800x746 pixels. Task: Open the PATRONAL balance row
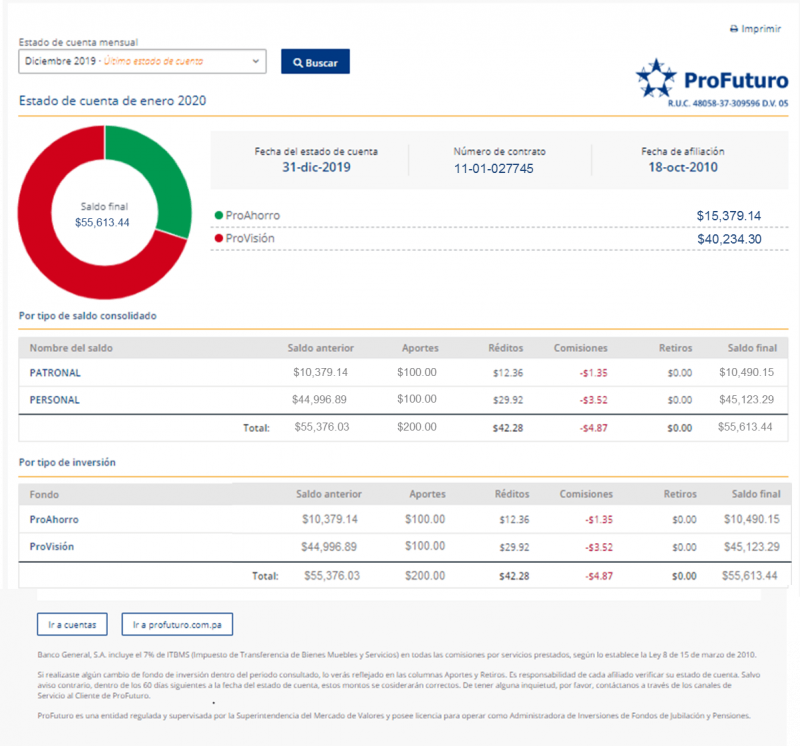point(55,373)
